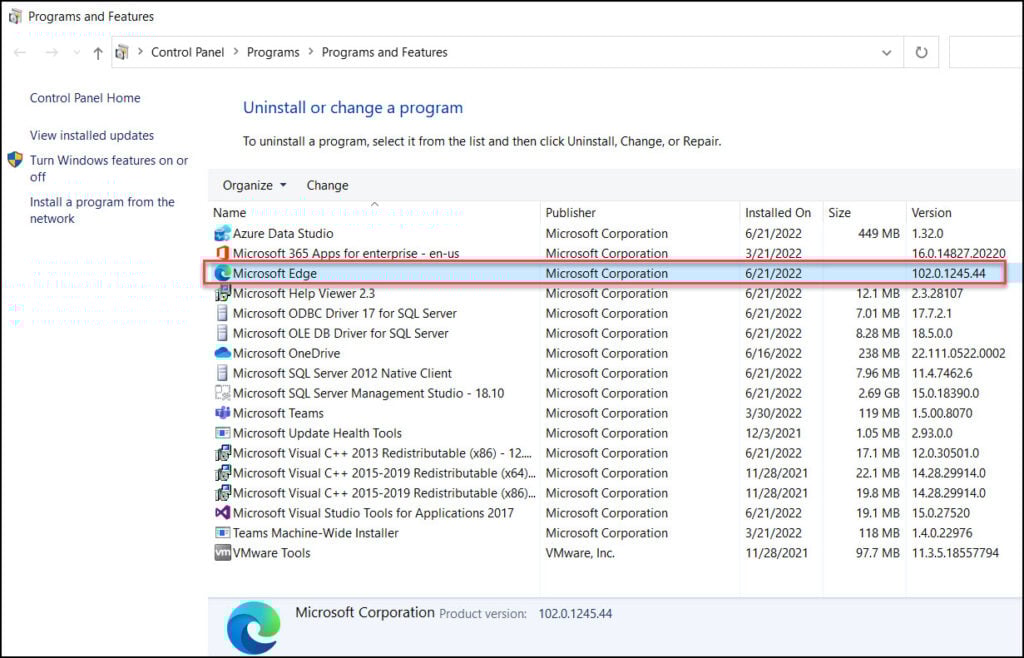This screenshot has width=1024, height=658.
Task: Select Microsoft ODBC Driver 17 for SQL Server
Action: pos(344,313)
